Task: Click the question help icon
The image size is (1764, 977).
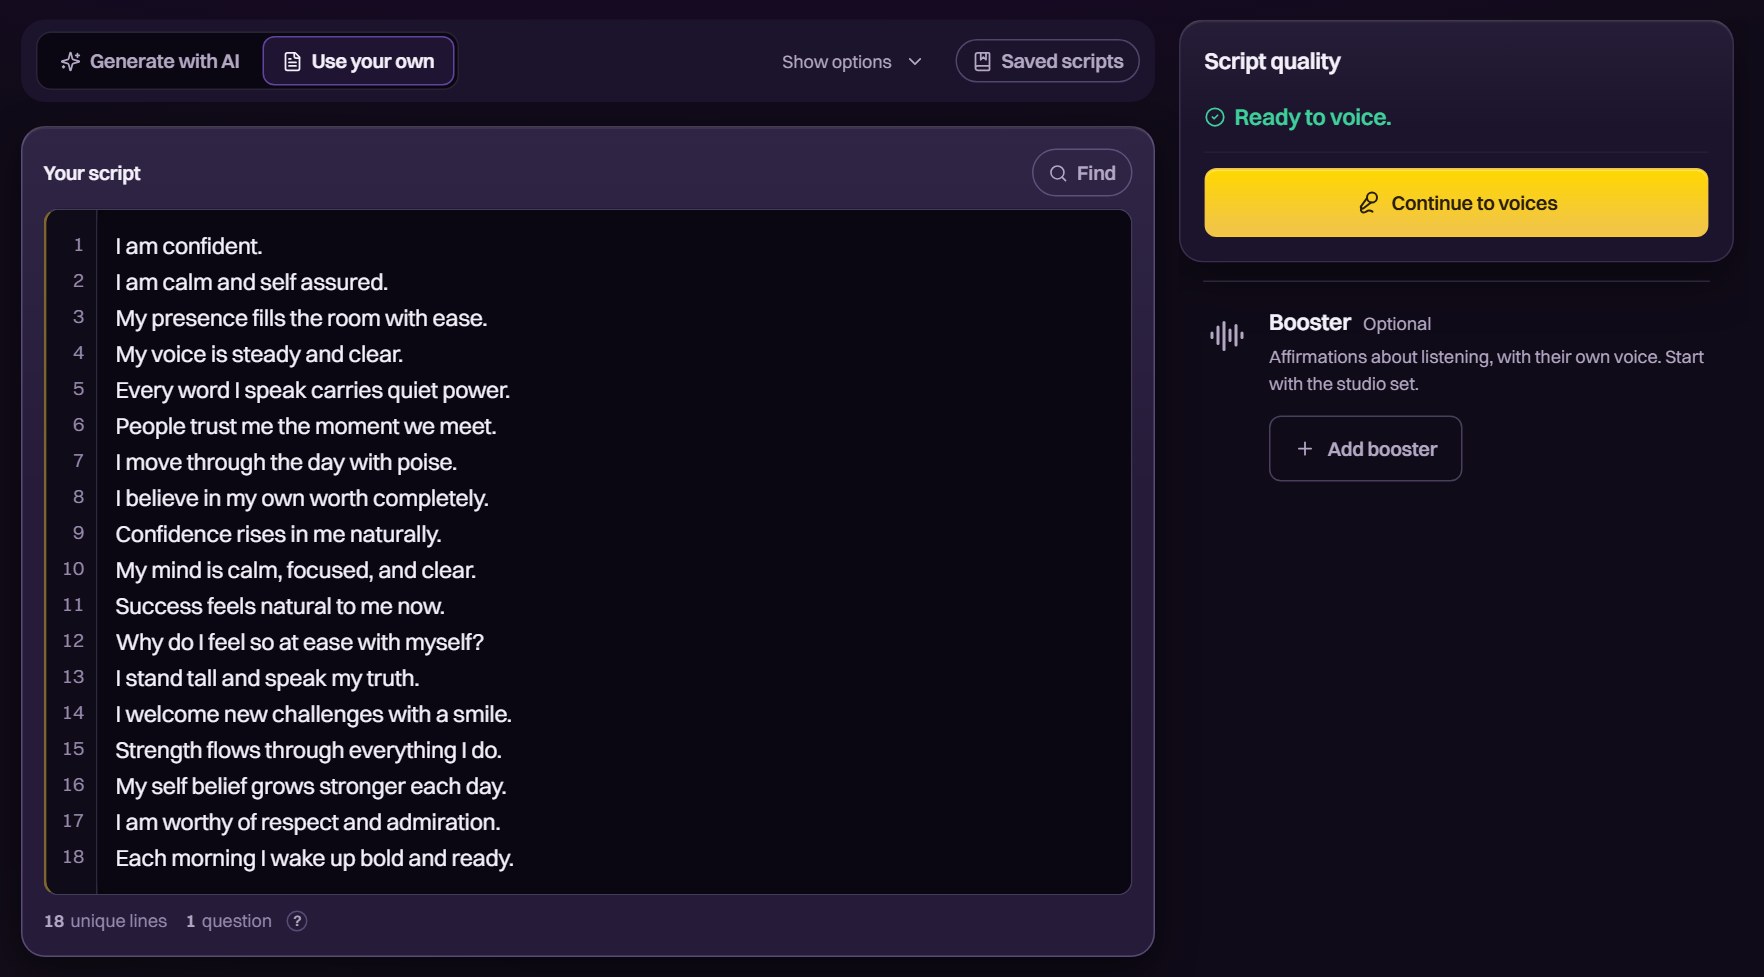Action: (297, 921)
